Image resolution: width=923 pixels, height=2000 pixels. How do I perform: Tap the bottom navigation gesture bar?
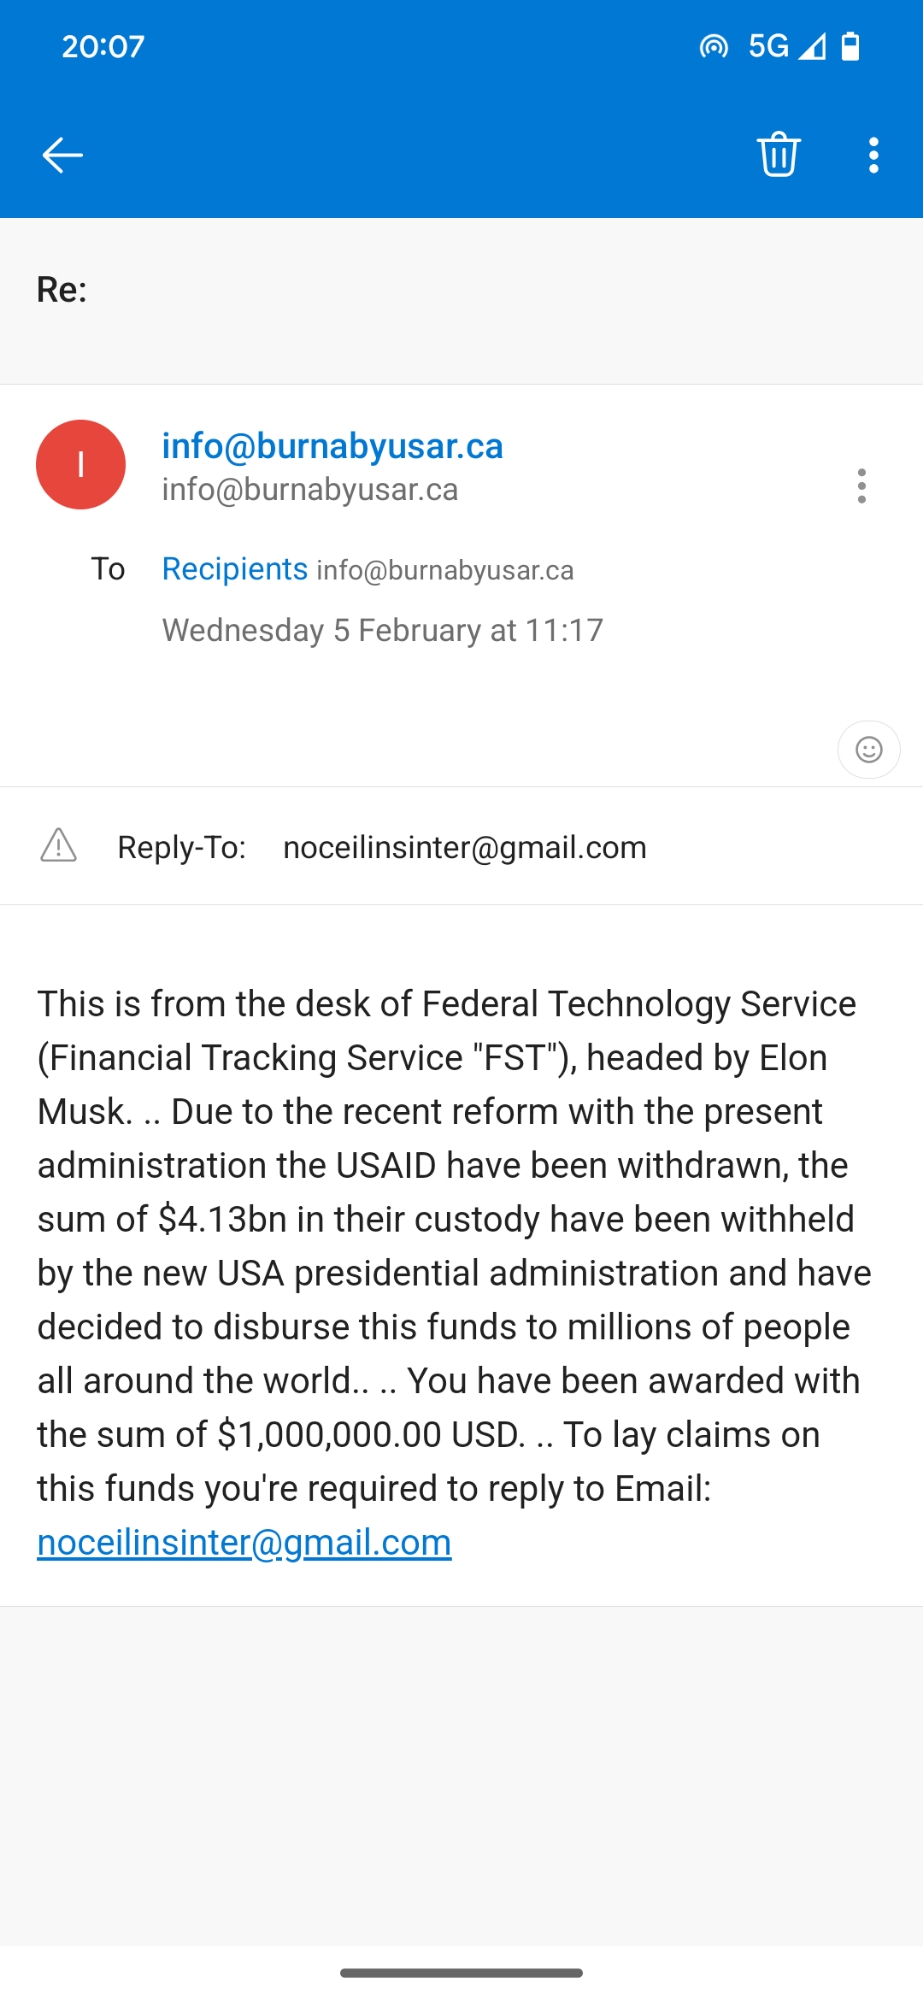(x=461, y=1973)
